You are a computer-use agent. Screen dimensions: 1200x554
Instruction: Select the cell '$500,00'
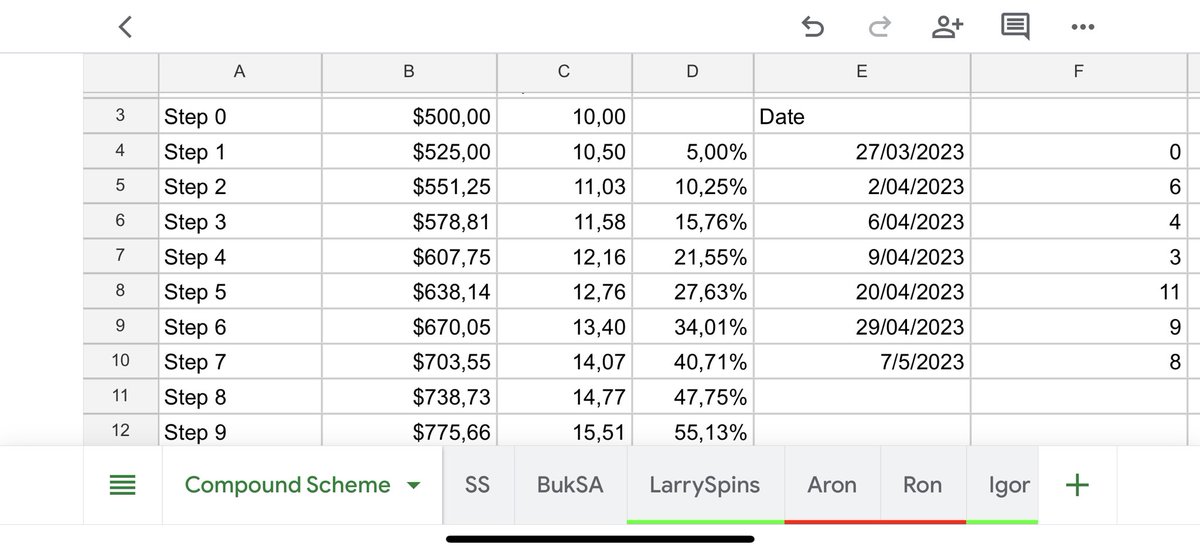[x=409, y=116]
